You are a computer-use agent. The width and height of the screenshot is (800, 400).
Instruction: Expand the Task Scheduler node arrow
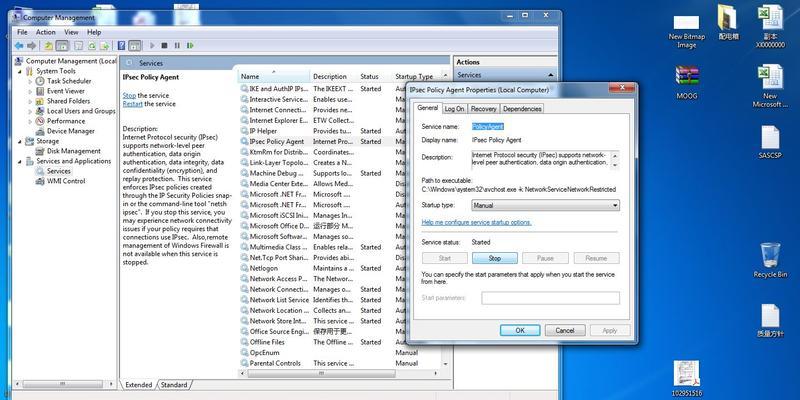coord(30,81)
